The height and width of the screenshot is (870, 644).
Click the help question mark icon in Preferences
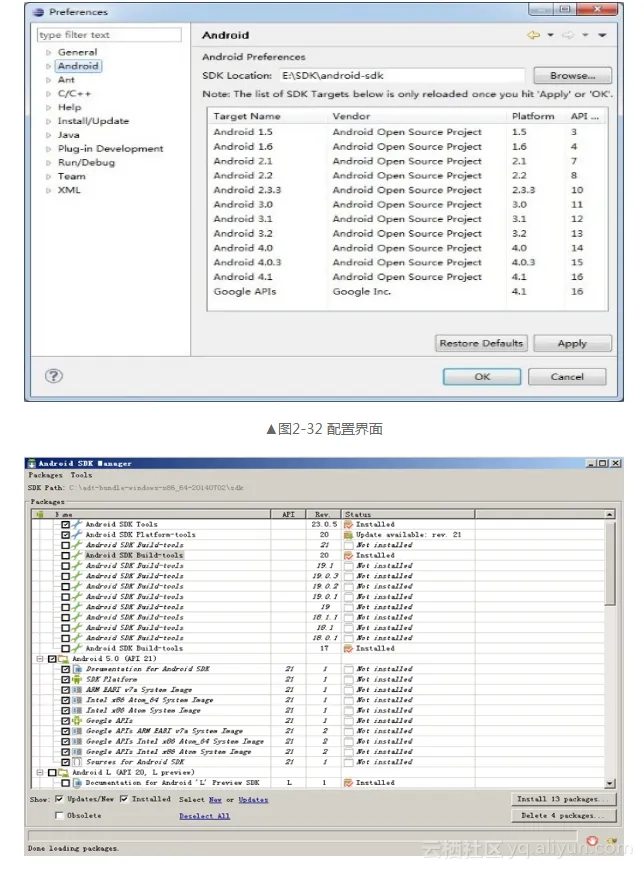point(54,376)
